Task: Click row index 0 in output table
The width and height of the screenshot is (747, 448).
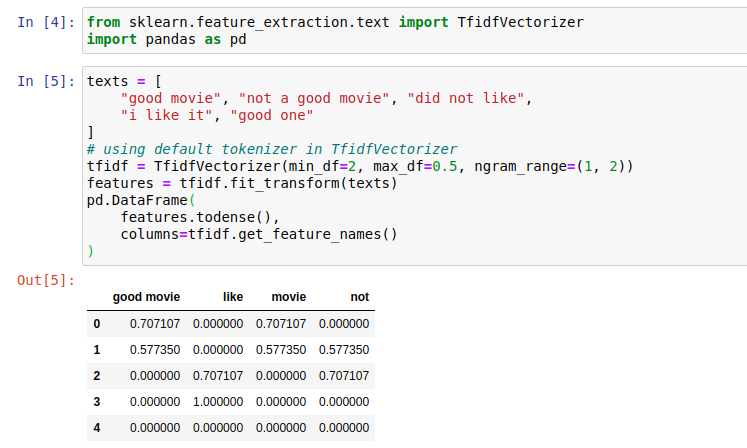Action: [x=97, y=324]
